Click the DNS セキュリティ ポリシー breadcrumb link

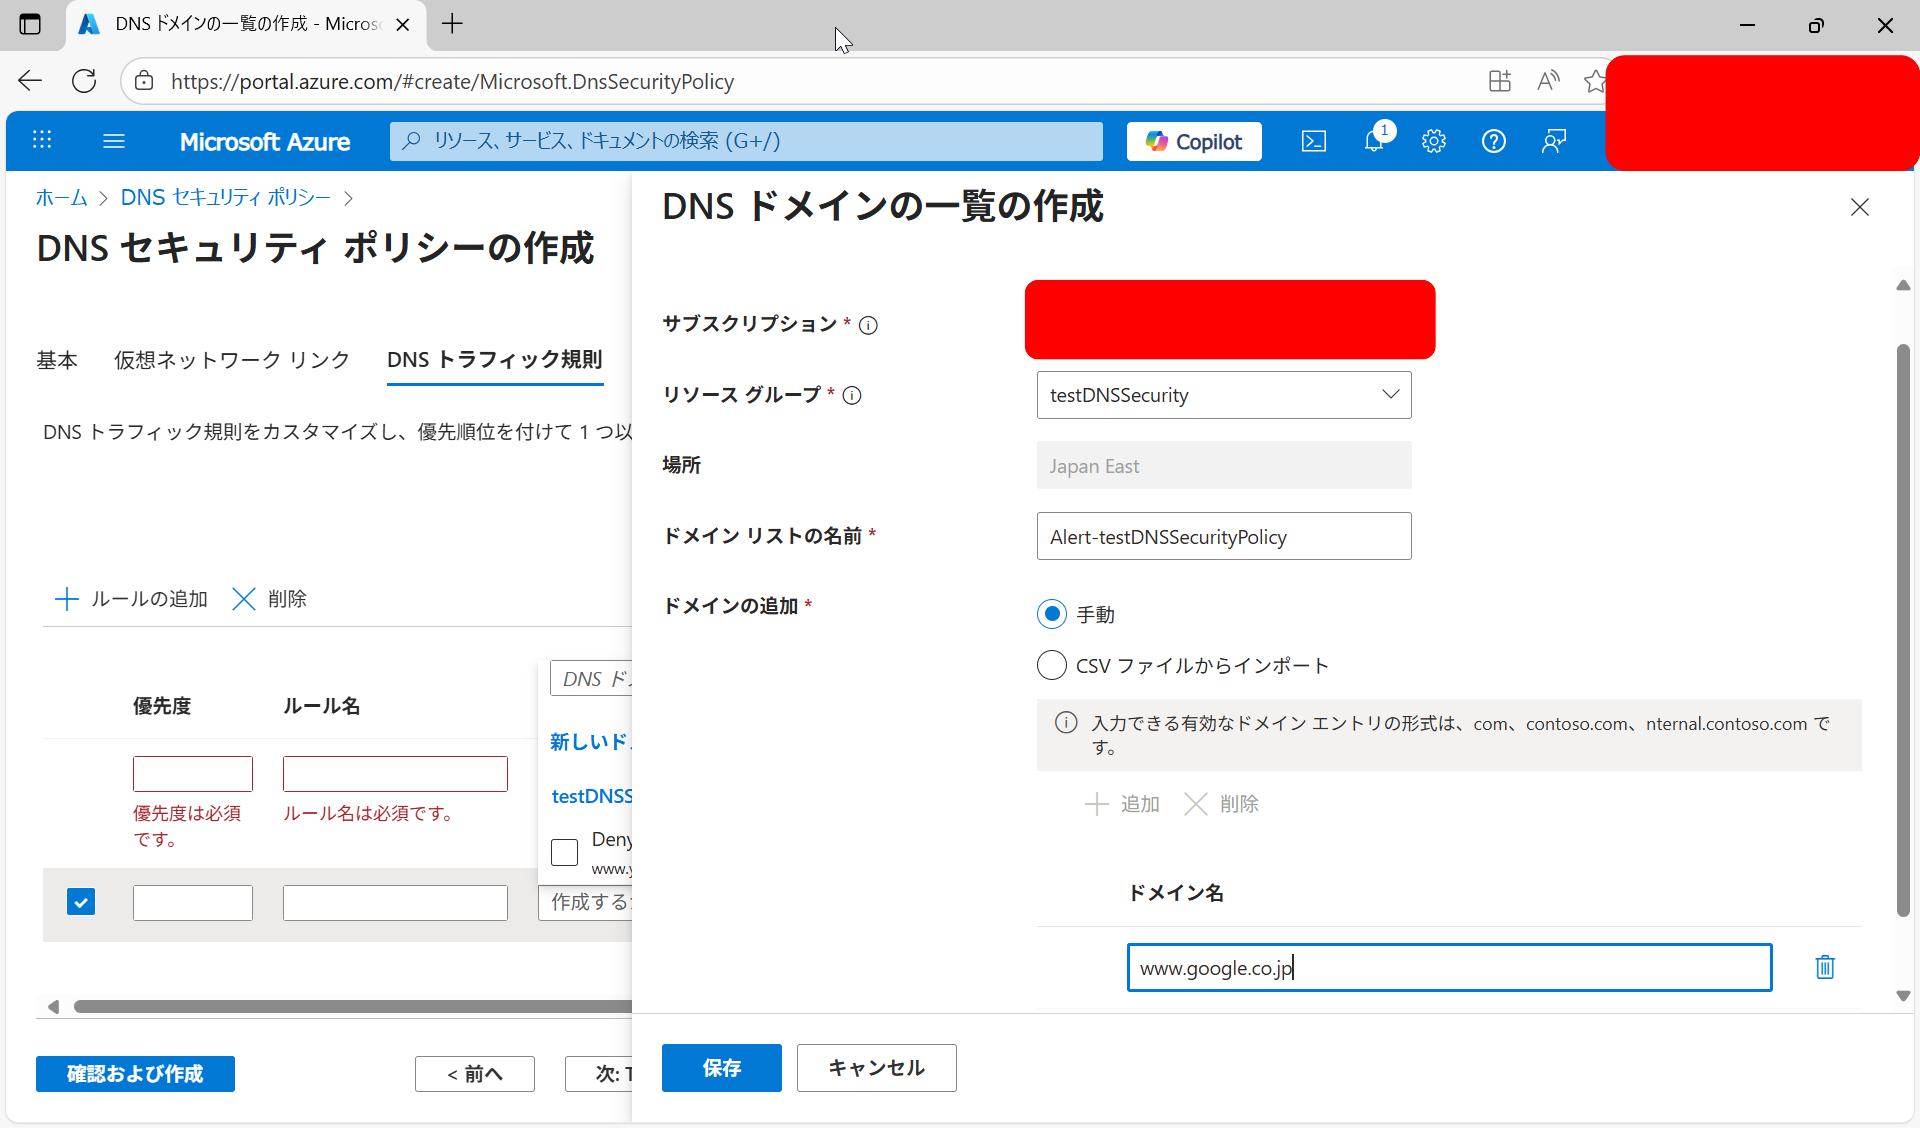[225, 198]
